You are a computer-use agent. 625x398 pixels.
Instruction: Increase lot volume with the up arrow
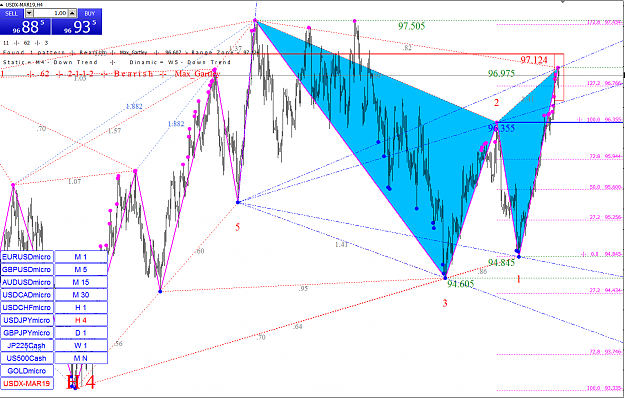[x=72, y=13]
